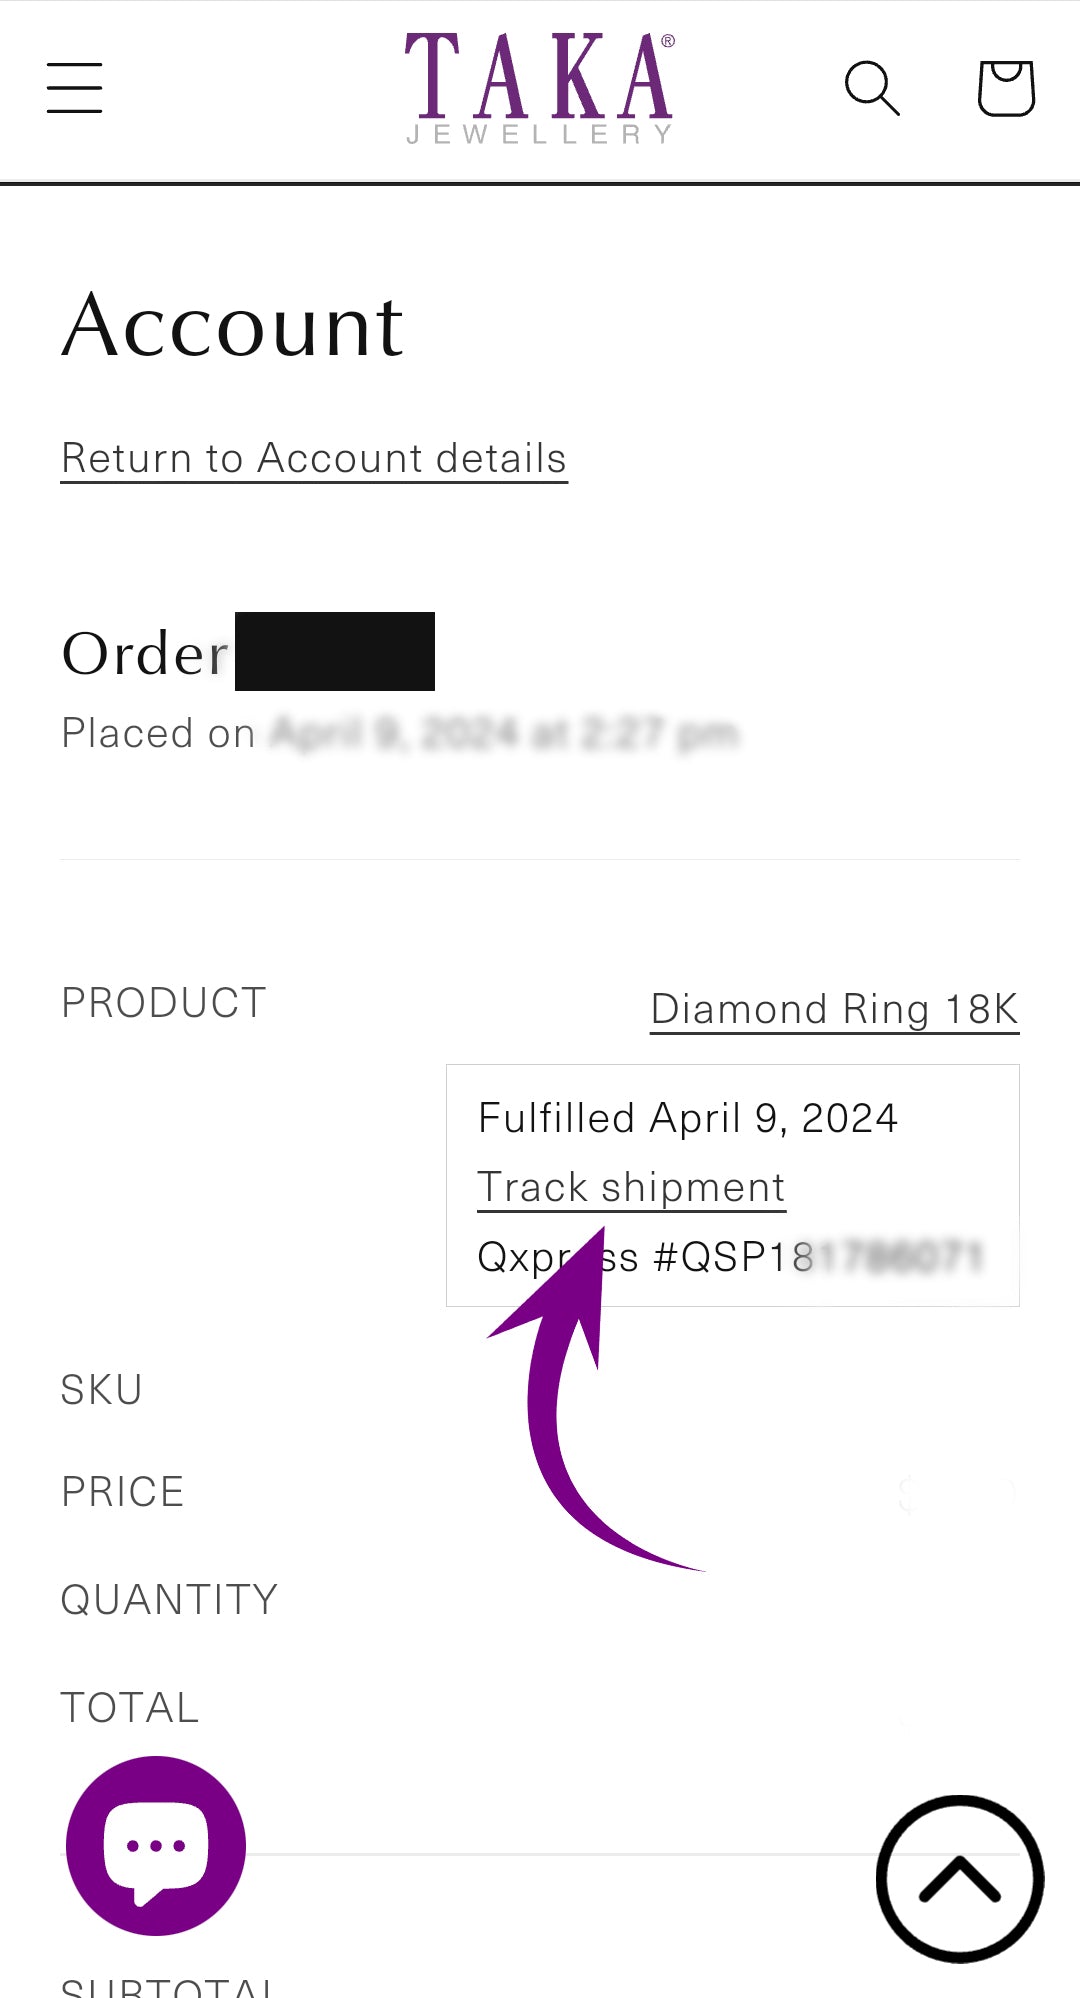
Task: Click the Fulfilled April 9, 2024 text
Action: coord(688,1118)
